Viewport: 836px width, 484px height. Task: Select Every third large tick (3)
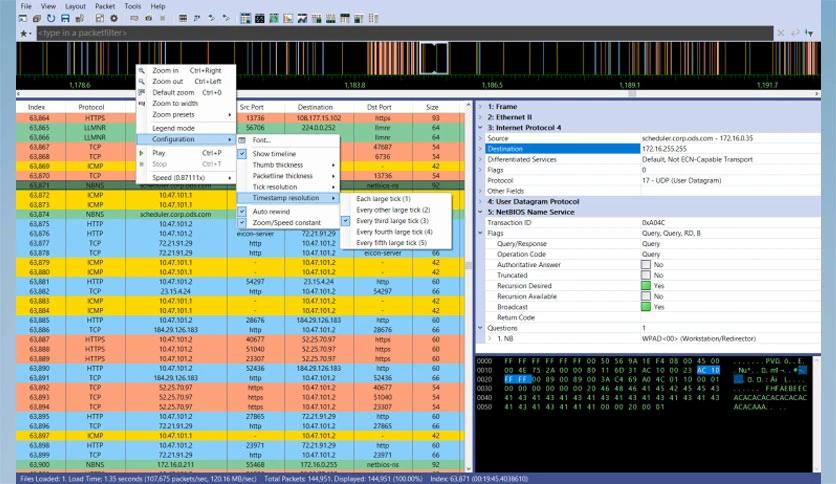[396, 221]
